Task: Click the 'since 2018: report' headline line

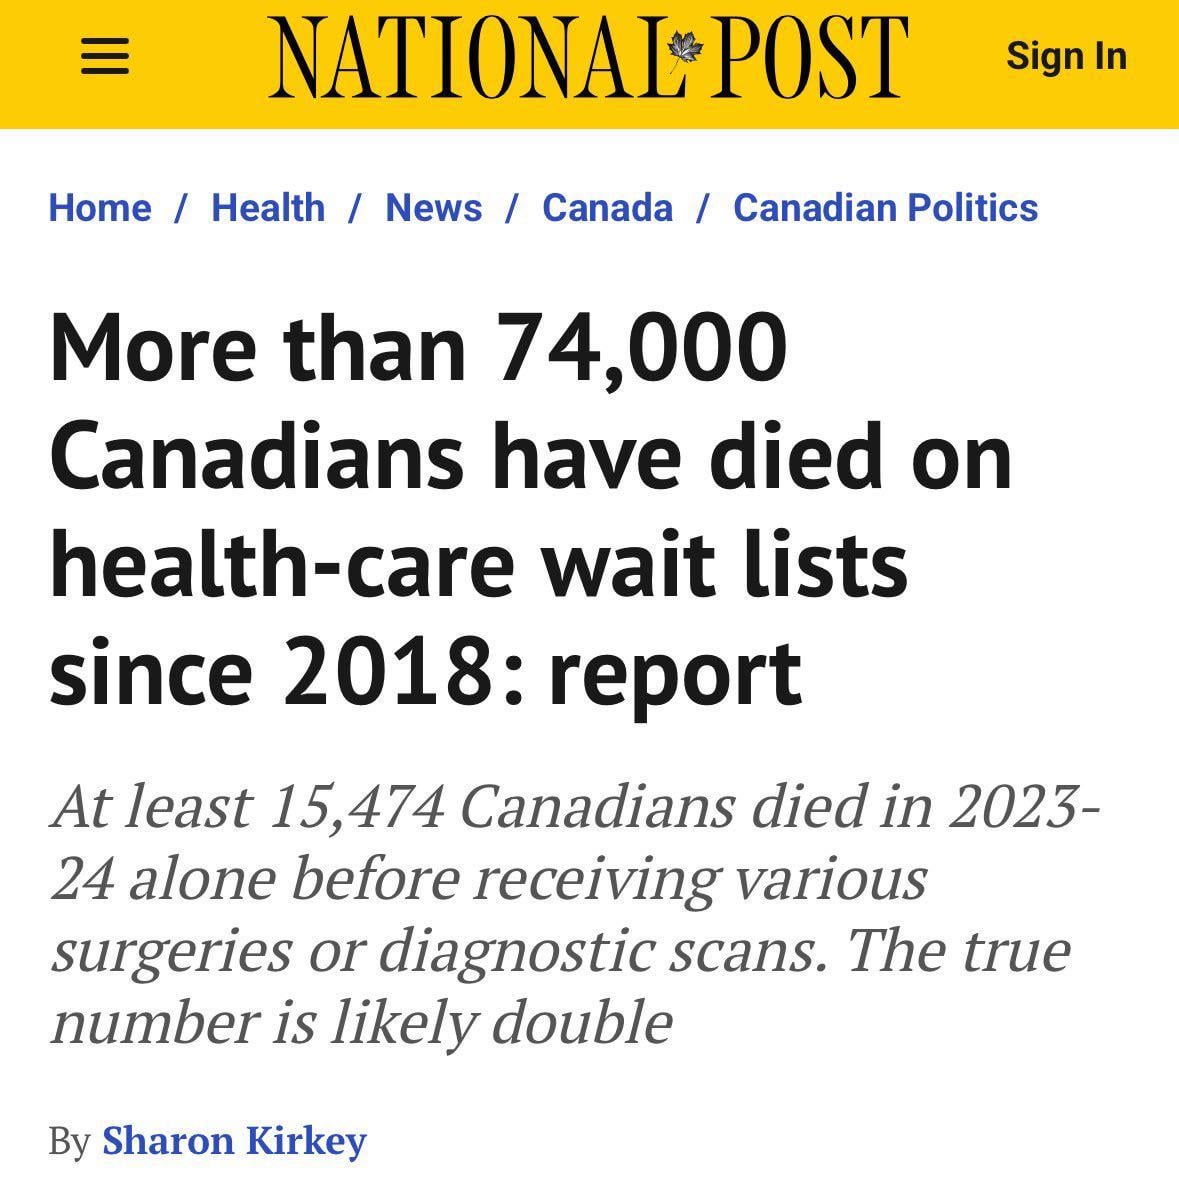Action: click(426, 673)
